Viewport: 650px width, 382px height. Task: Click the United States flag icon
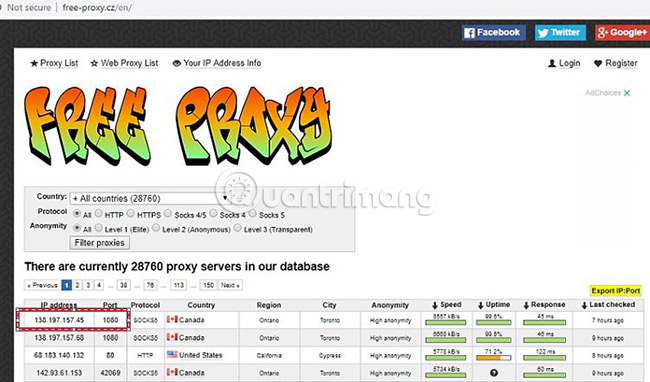pyautogui.click(x=172, y=355)
